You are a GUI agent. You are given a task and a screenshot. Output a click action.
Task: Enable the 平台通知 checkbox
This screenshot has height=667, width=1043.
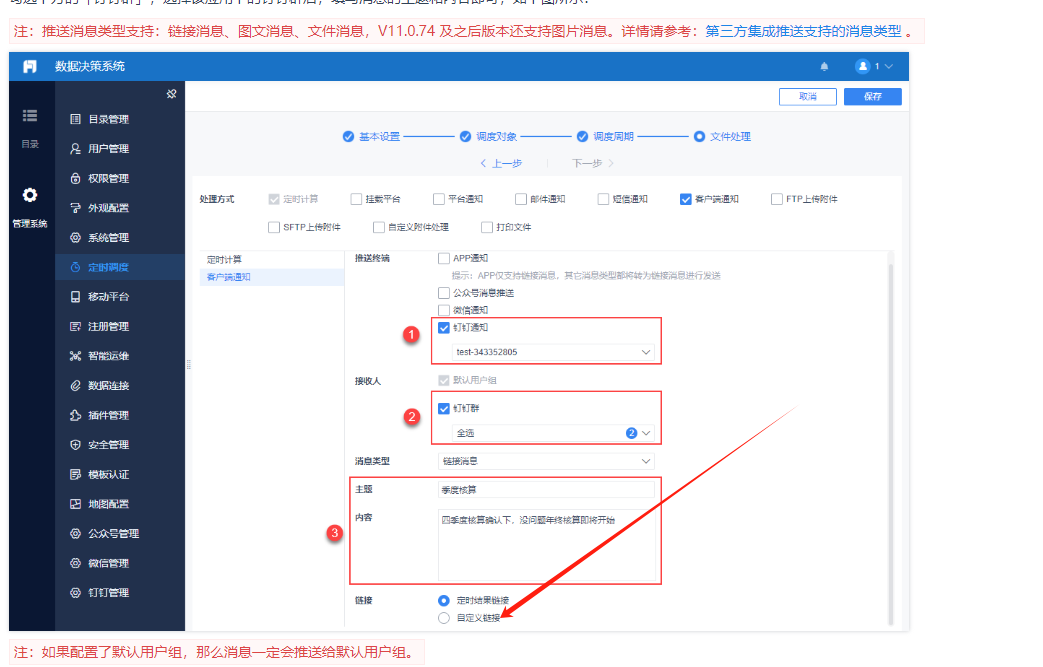438,199
